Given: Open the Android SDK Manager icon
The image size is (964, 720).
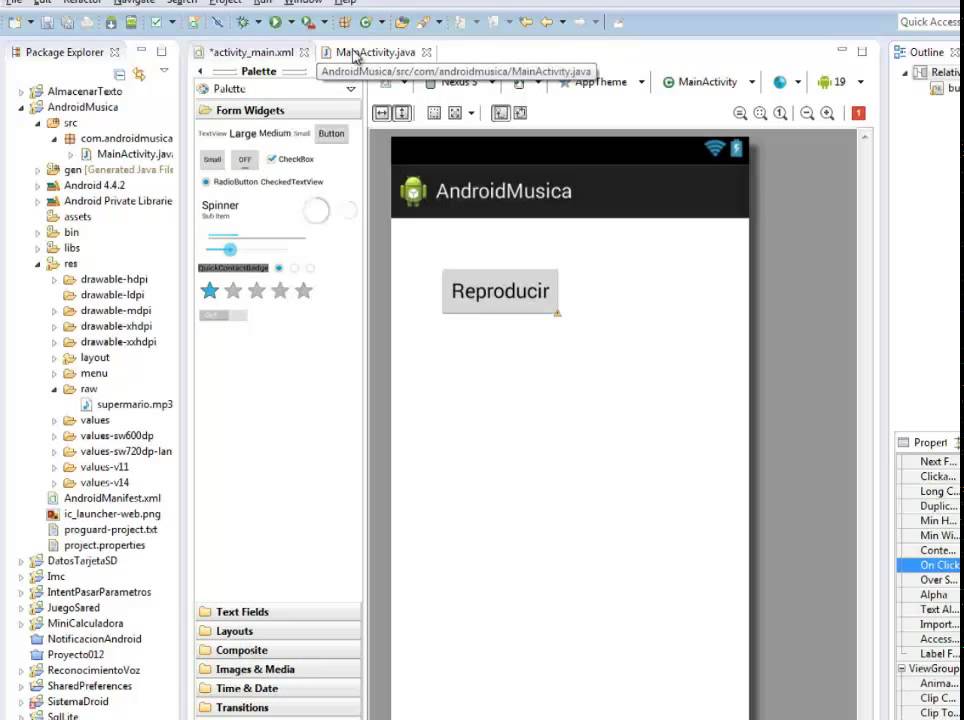Looking at the screenshot, I should tap(111, 23).
